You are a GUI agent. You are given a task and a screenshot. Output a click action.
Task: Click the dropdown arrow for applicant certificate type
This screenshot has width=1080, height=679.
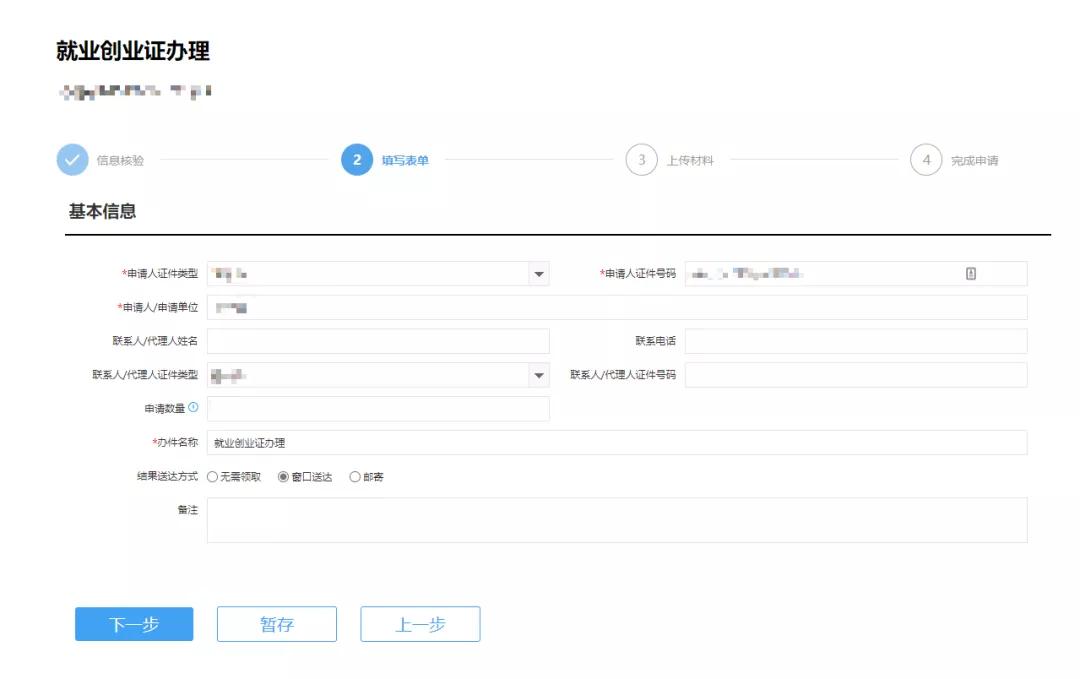(539, 272)
